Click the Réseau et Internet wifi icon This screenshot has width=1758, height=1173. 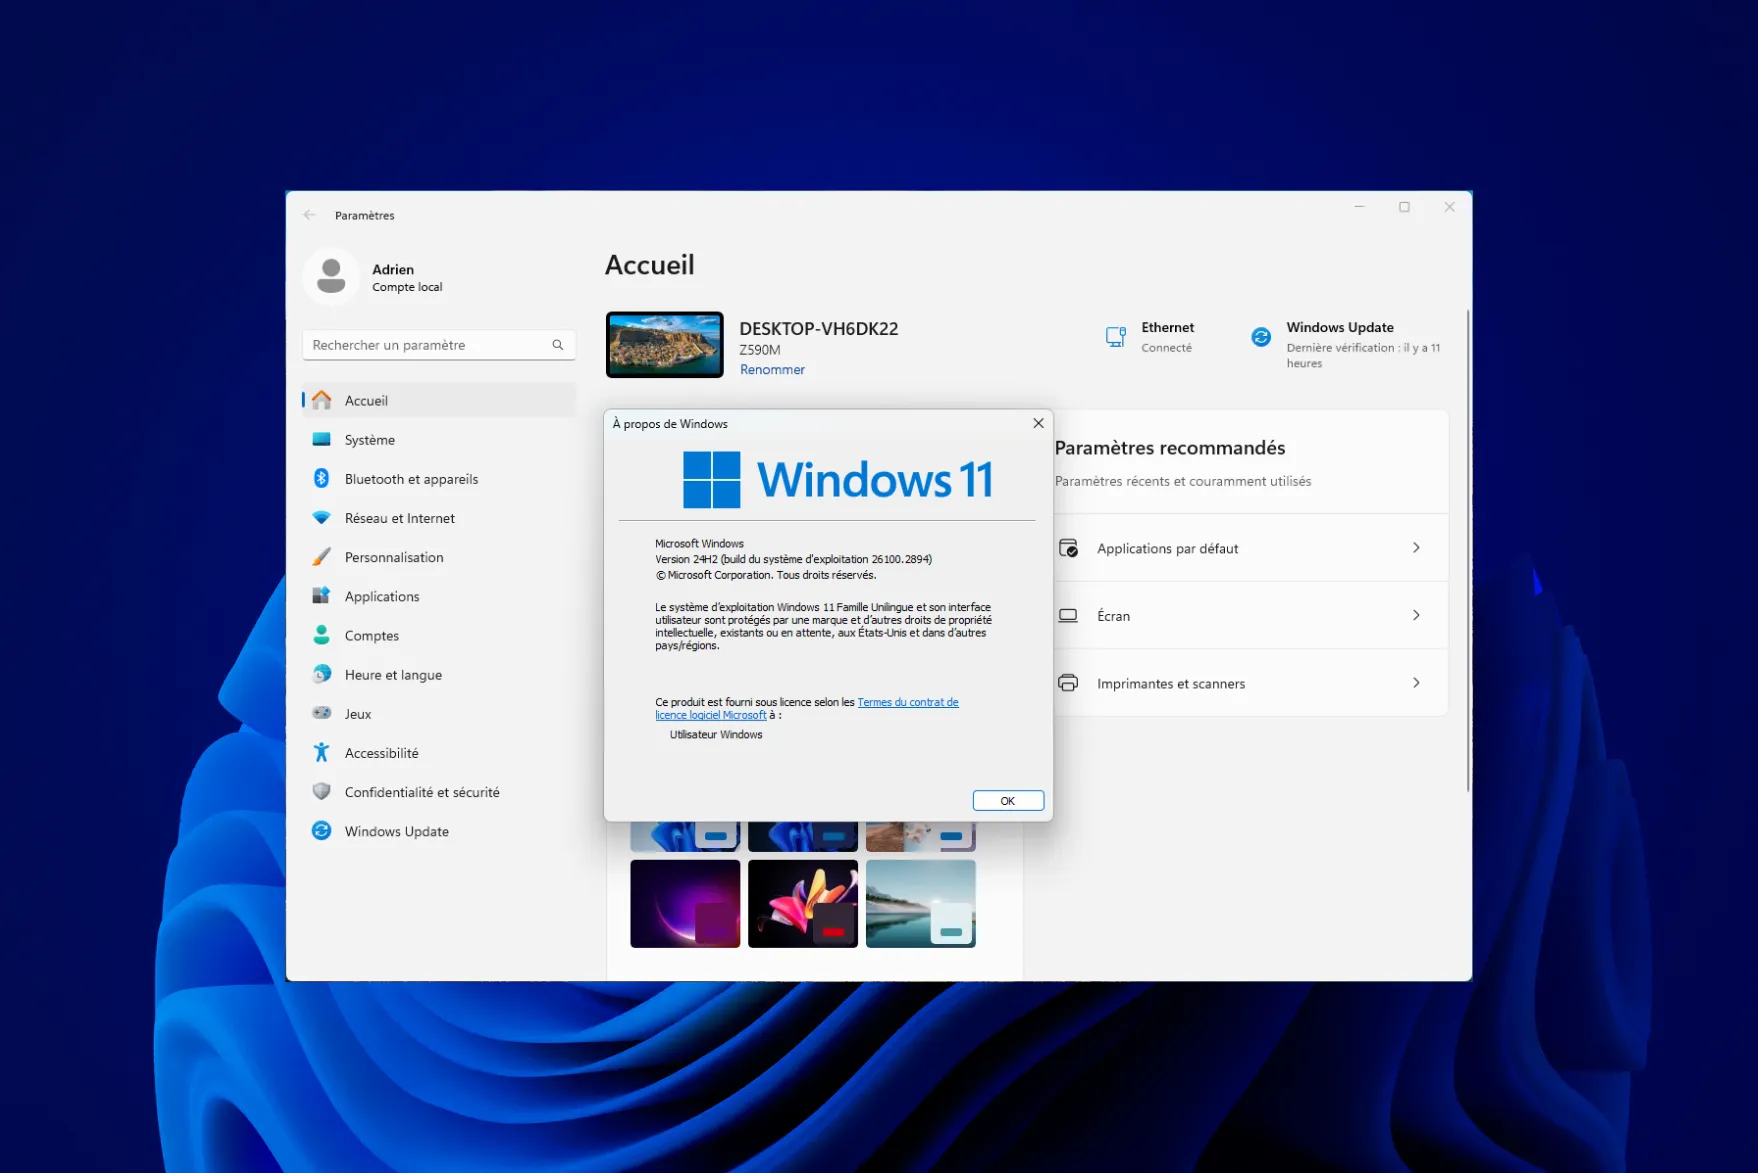coord(321,517)
